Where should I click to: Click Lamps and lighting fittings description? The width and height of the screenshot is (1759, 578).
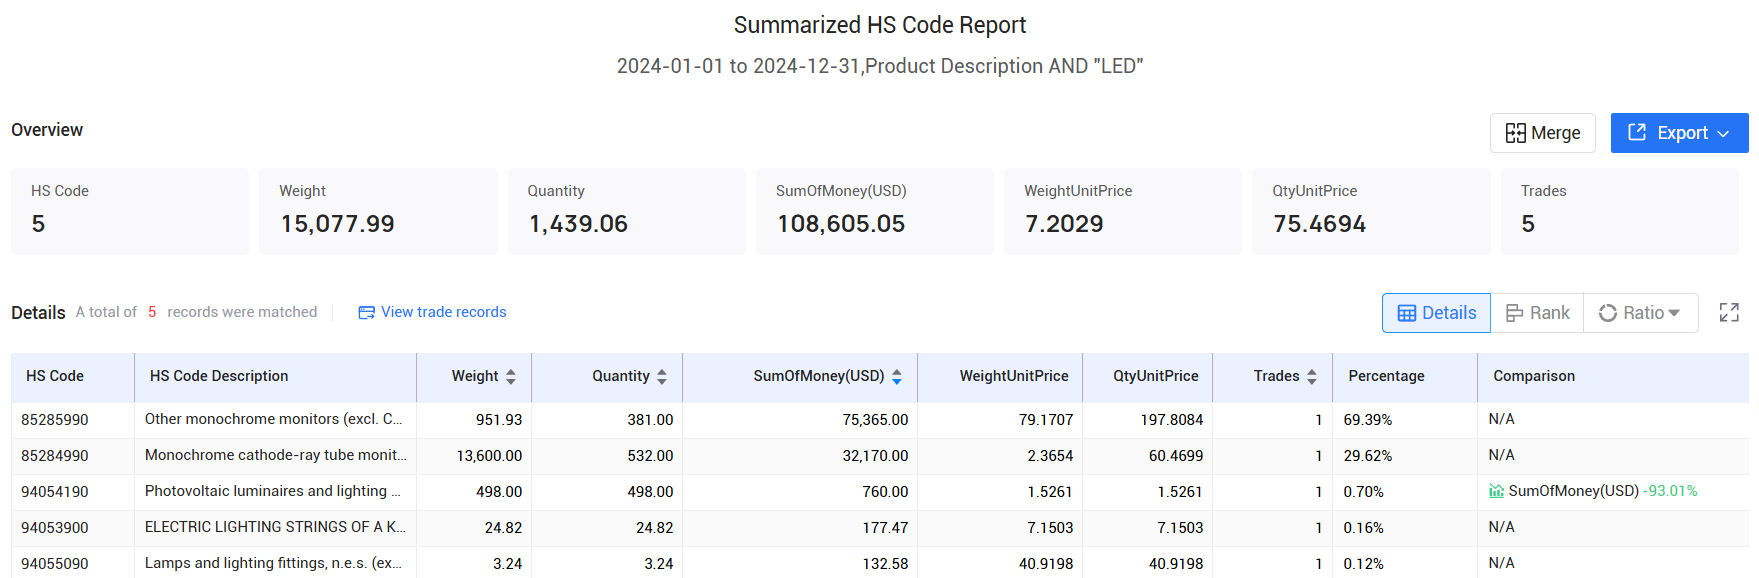pyautogui.click(x=274, y=563)
